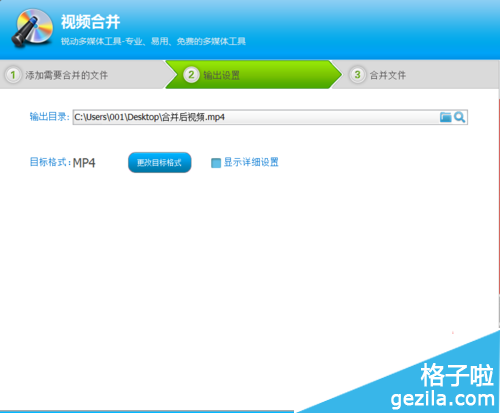Click the 更改目标格式 button
Screen dimensions: 500x413
pyautogui.click(x=160, y=162)
